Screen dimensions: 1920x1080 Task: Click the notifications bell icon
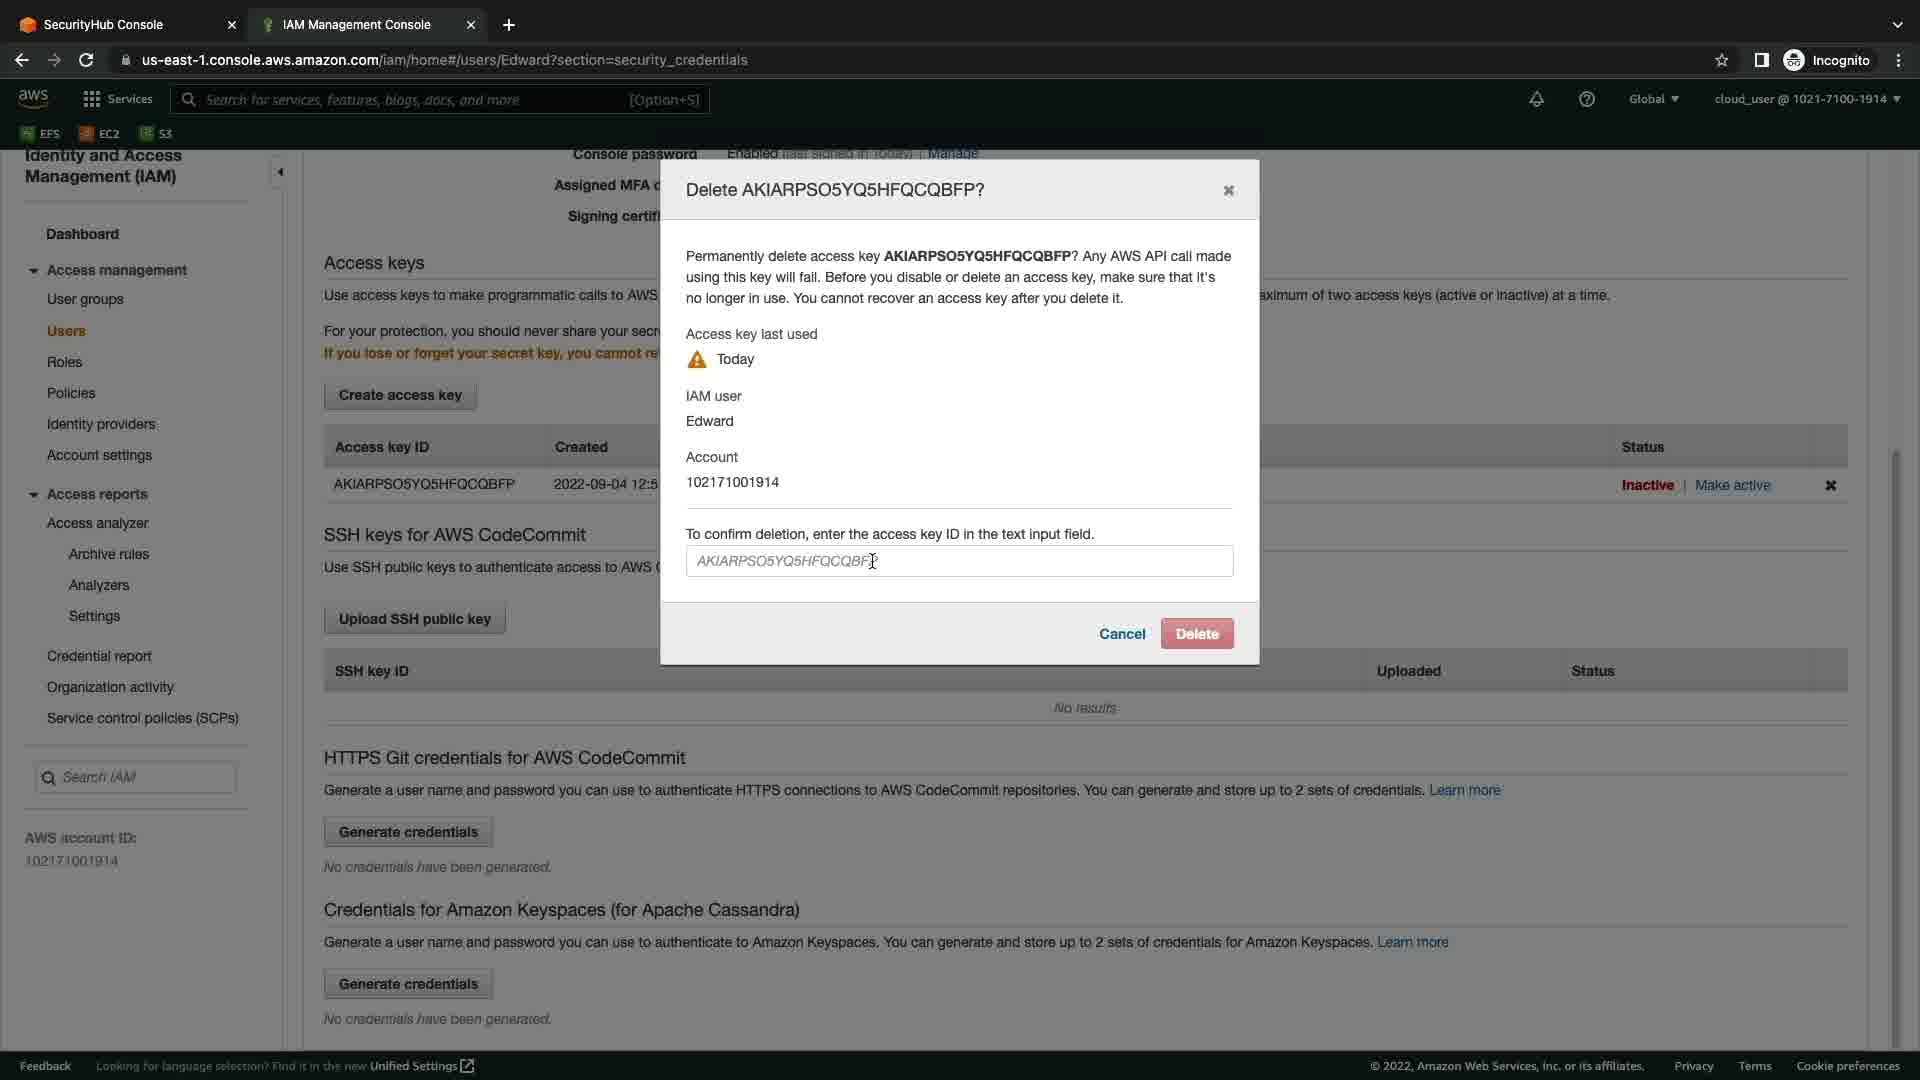pyautogui.click(x=1536, y=99)
